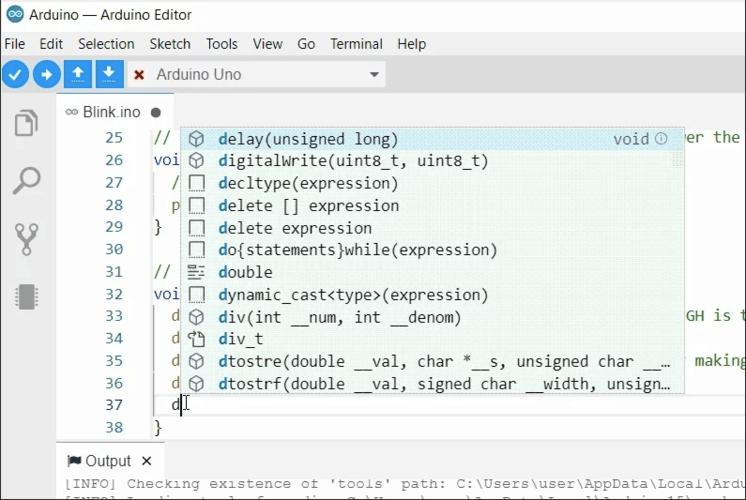Click snippet icon beside delete expression
Screen dimensions: 746x500
(196, 228)
